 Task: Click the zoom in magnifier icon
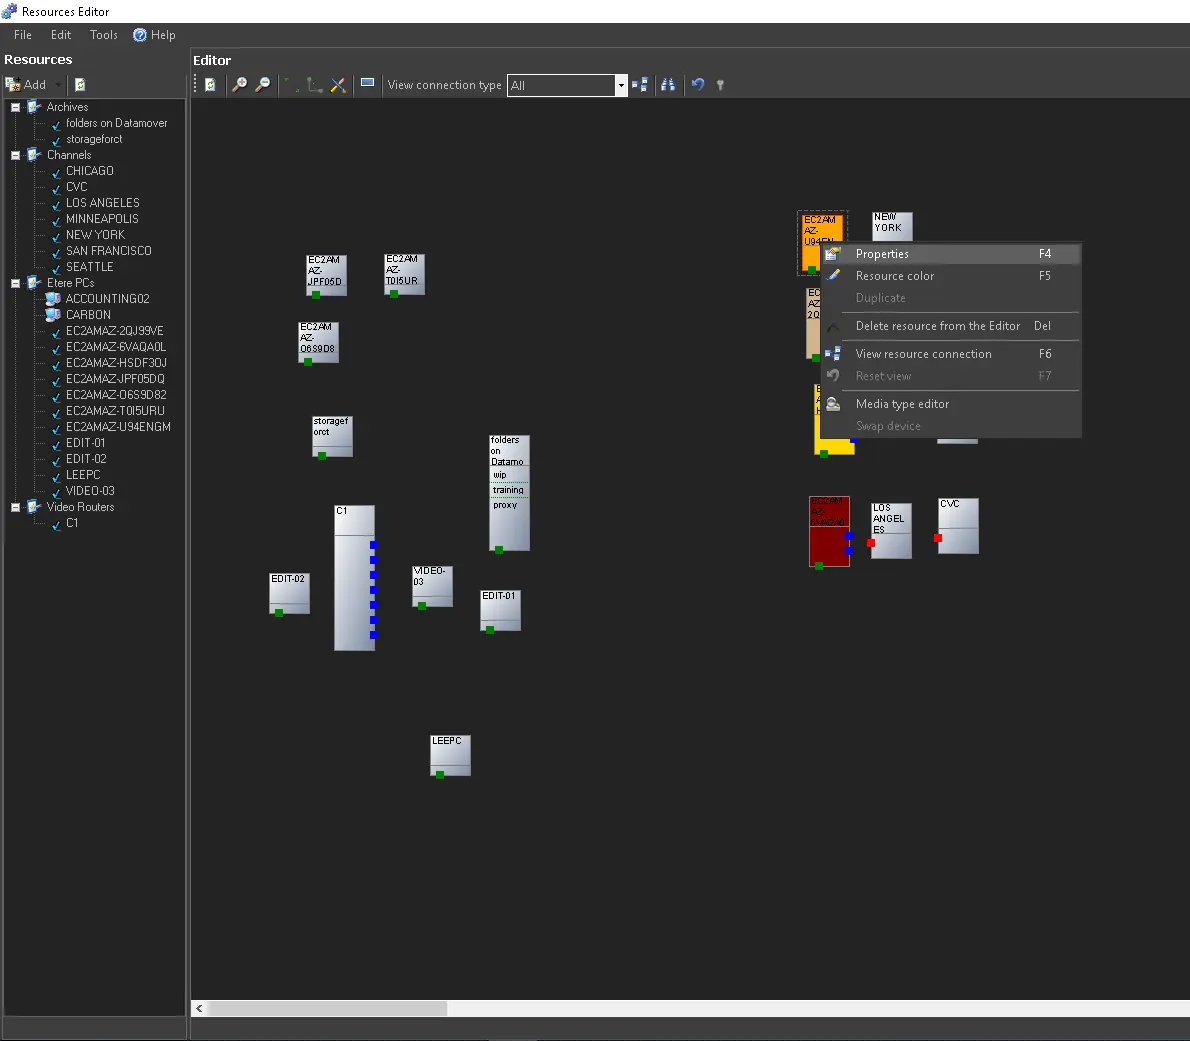click(x=239, y=85)
